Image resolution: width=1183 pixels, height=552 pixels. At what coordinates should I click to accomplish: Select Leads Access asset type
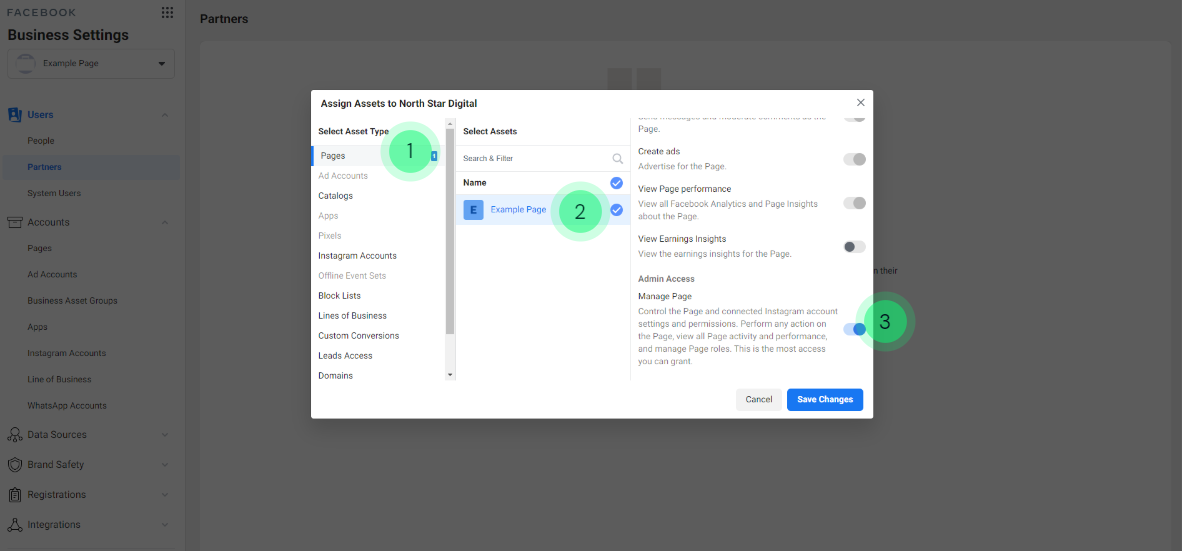pos(346,356)
